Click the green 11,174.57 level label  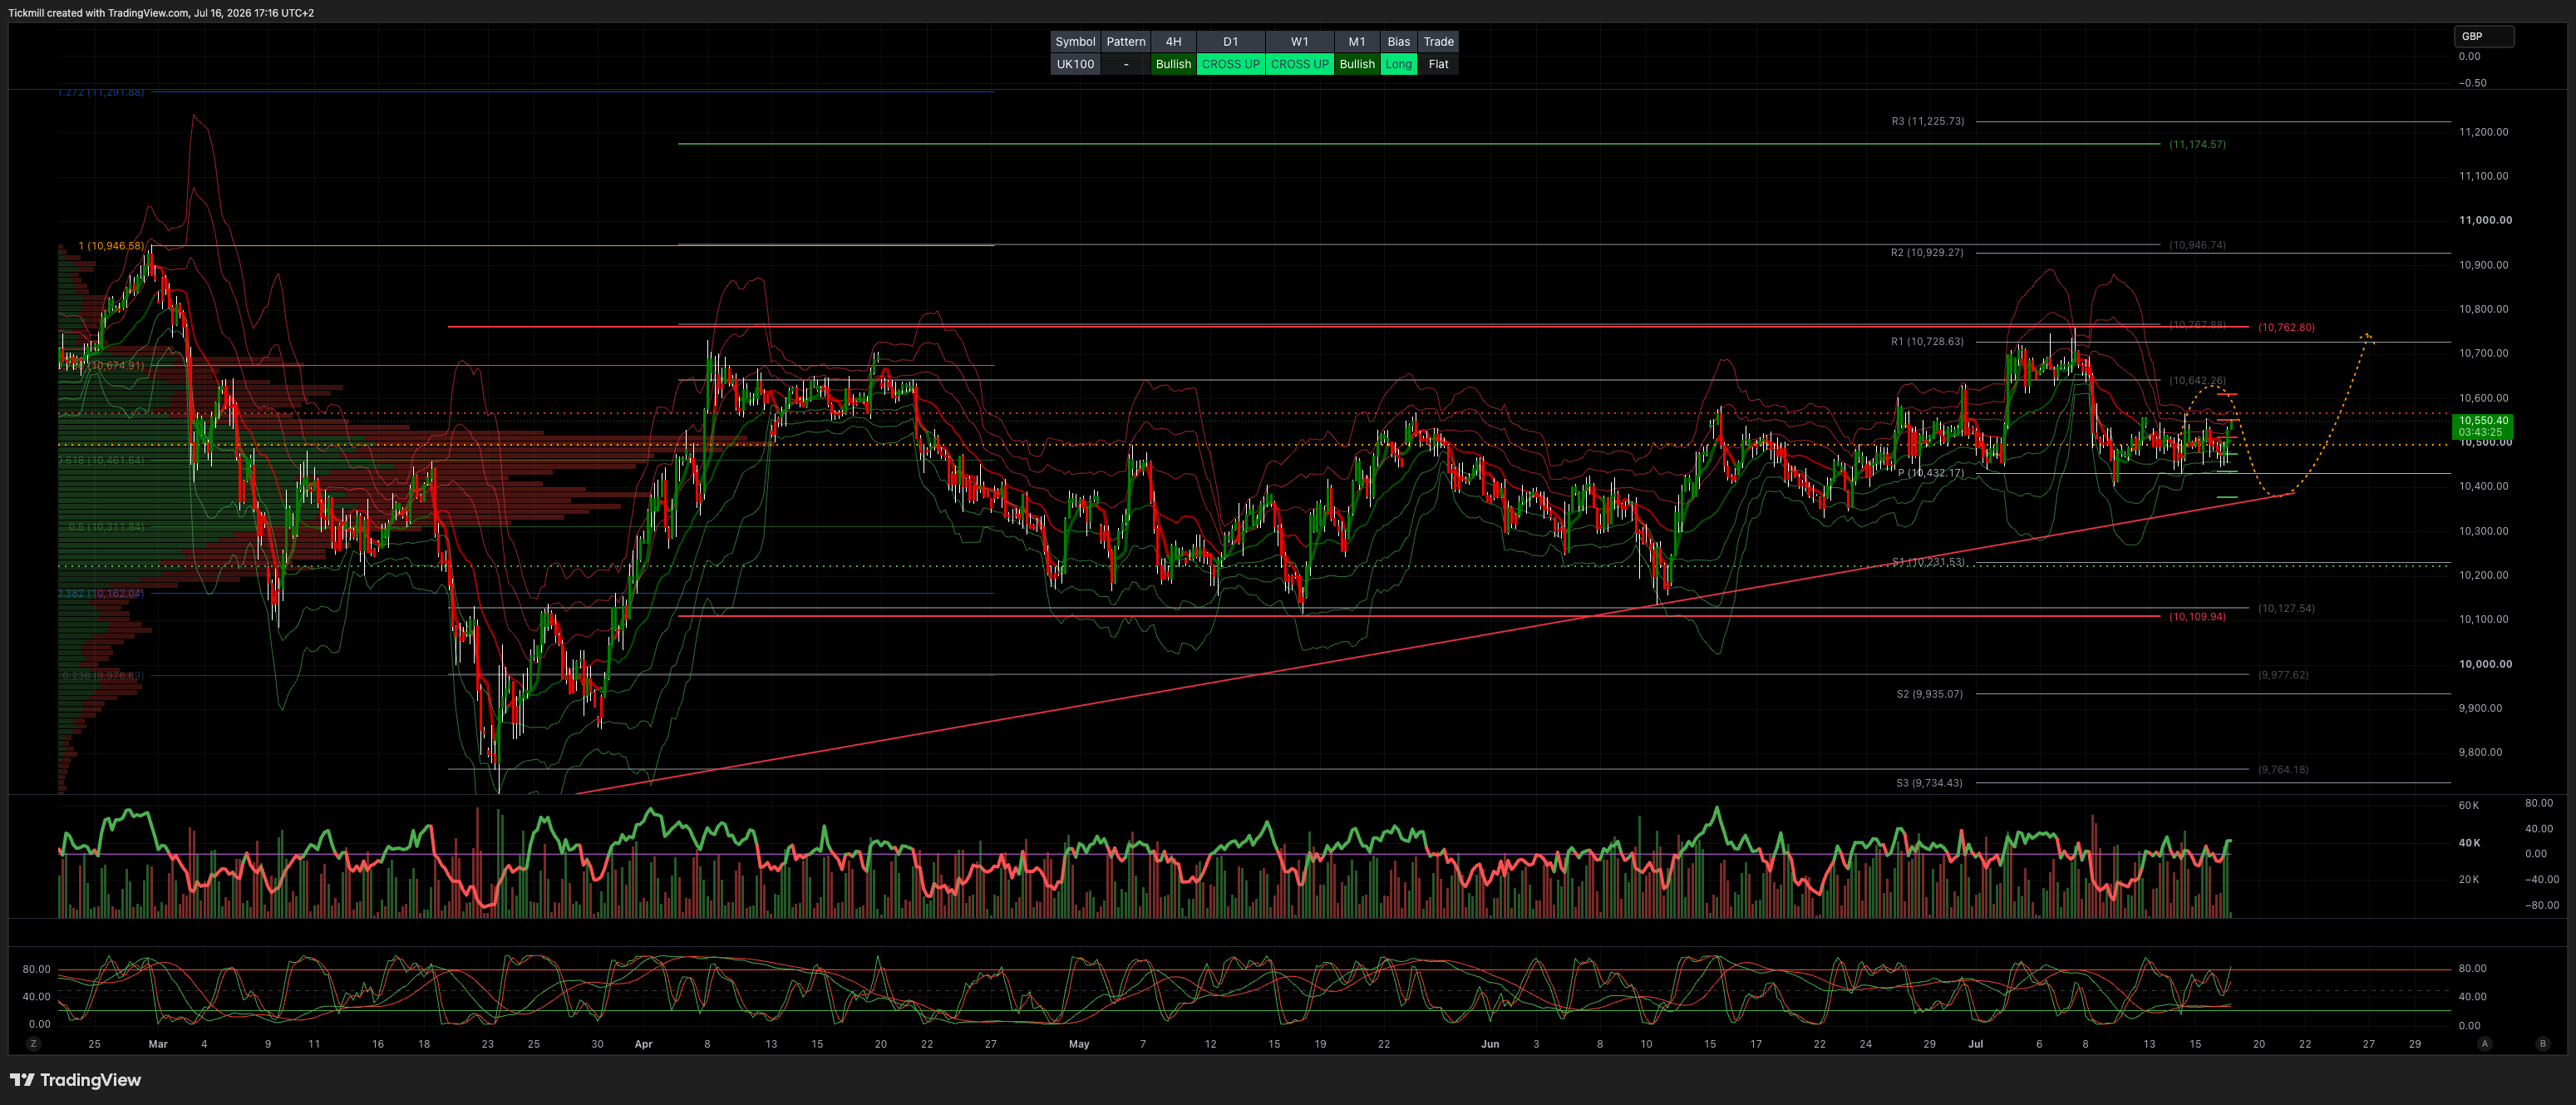(2197, 144)
